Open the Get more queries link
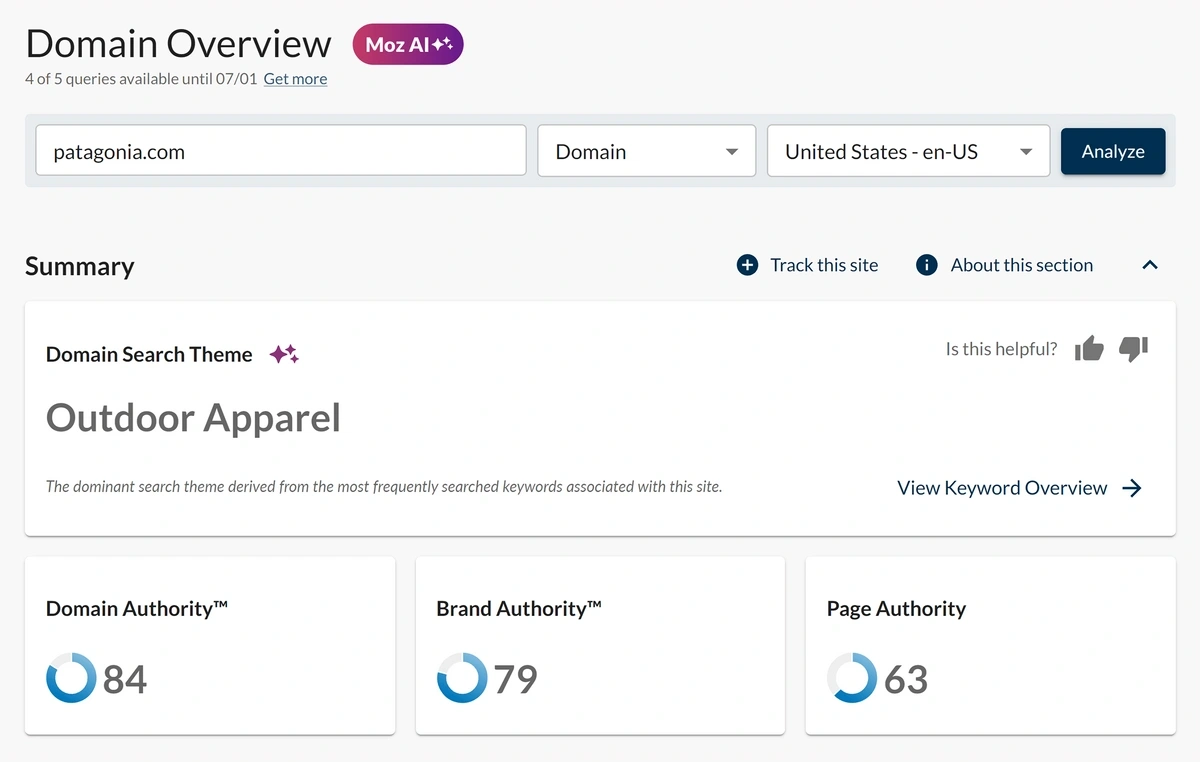 click(x=295, y=79)
